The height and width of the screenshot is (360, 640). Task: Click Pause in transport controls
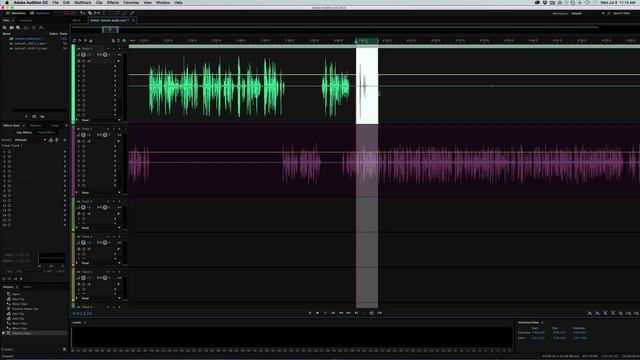325,313
